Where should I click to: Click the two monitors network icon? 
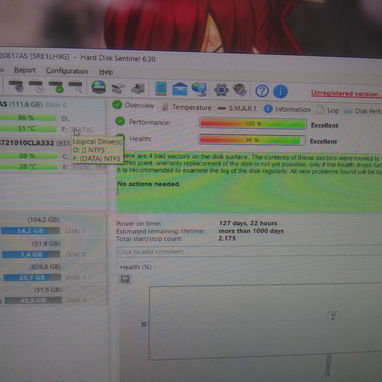[199, 89]
